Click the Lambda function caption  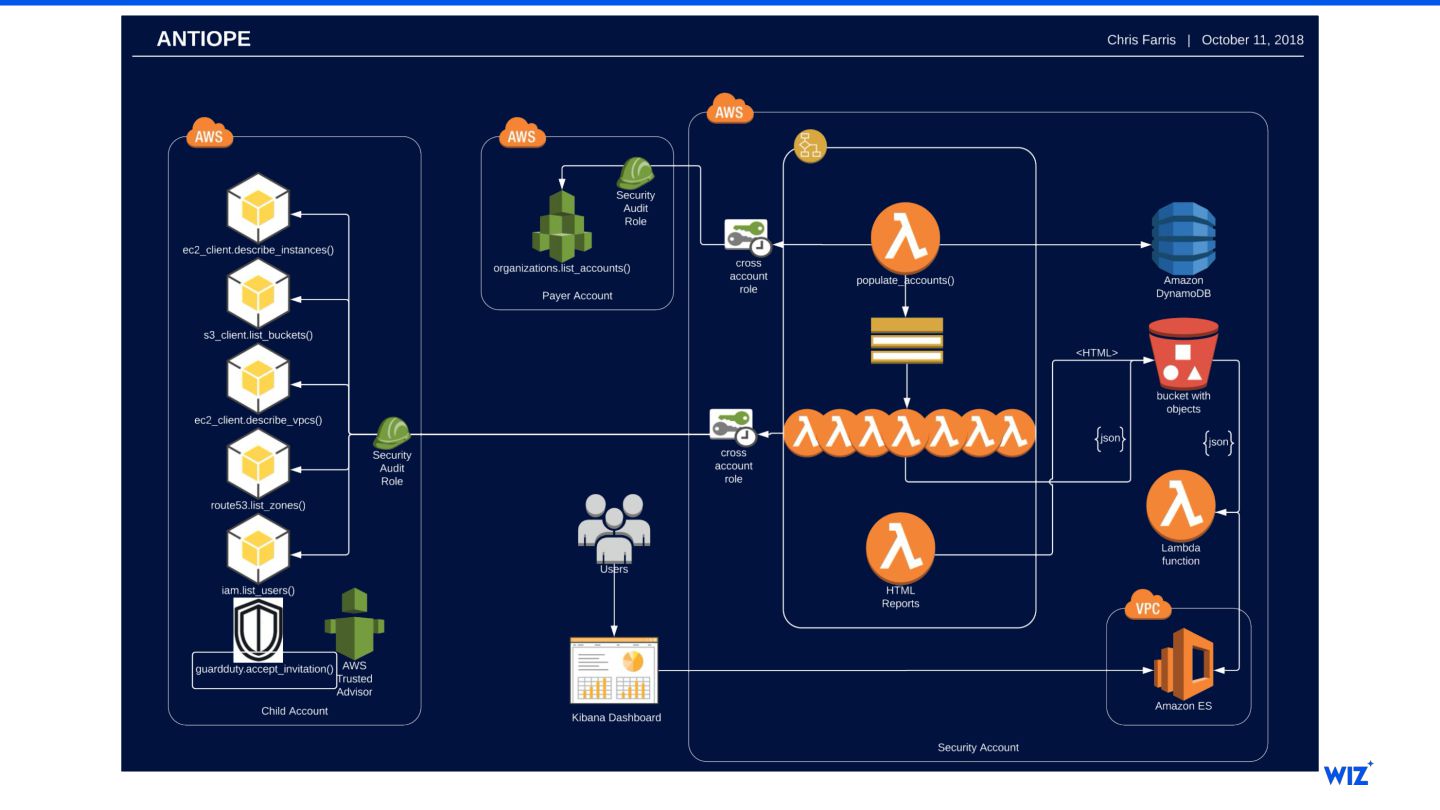[1181, 555]
